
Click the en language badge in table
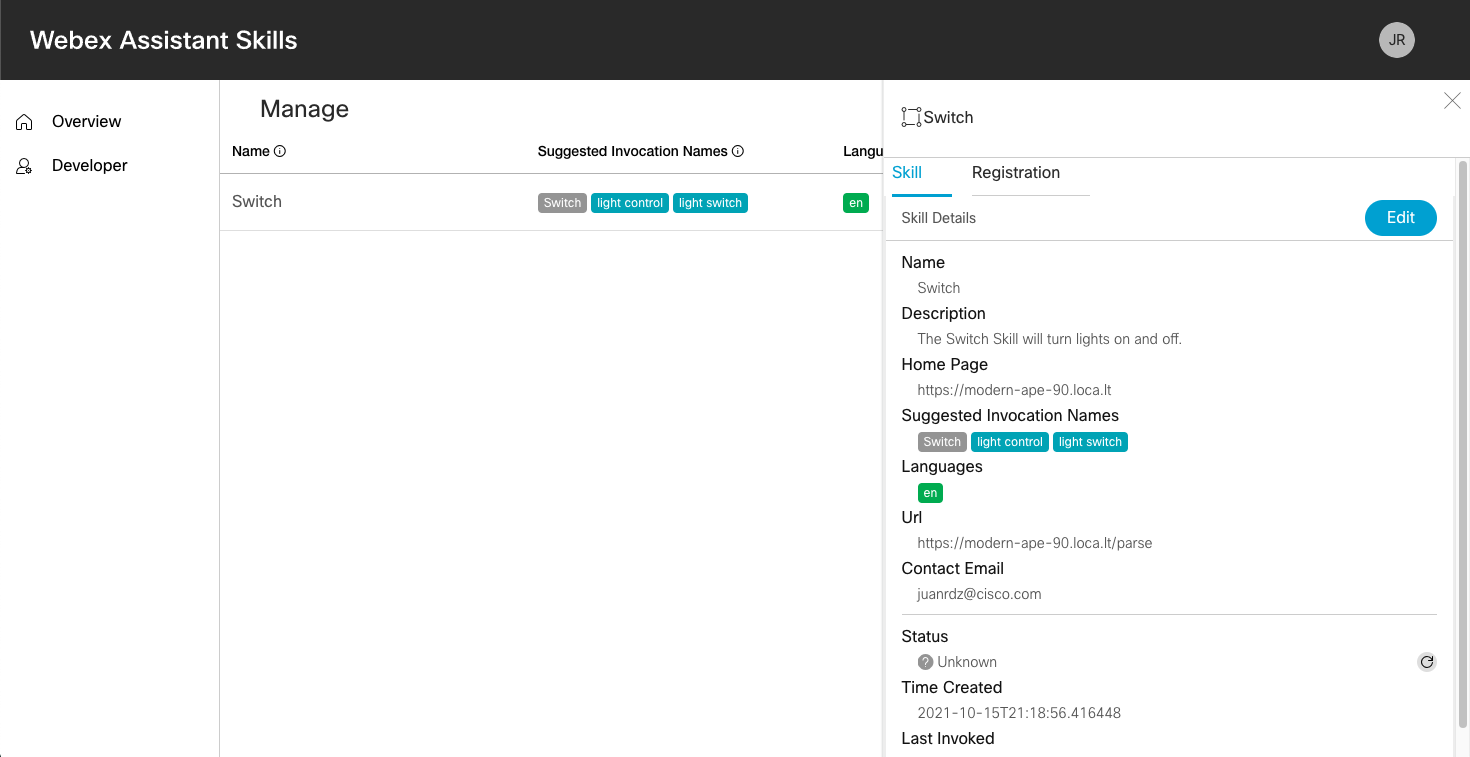[x=855, y=203]
